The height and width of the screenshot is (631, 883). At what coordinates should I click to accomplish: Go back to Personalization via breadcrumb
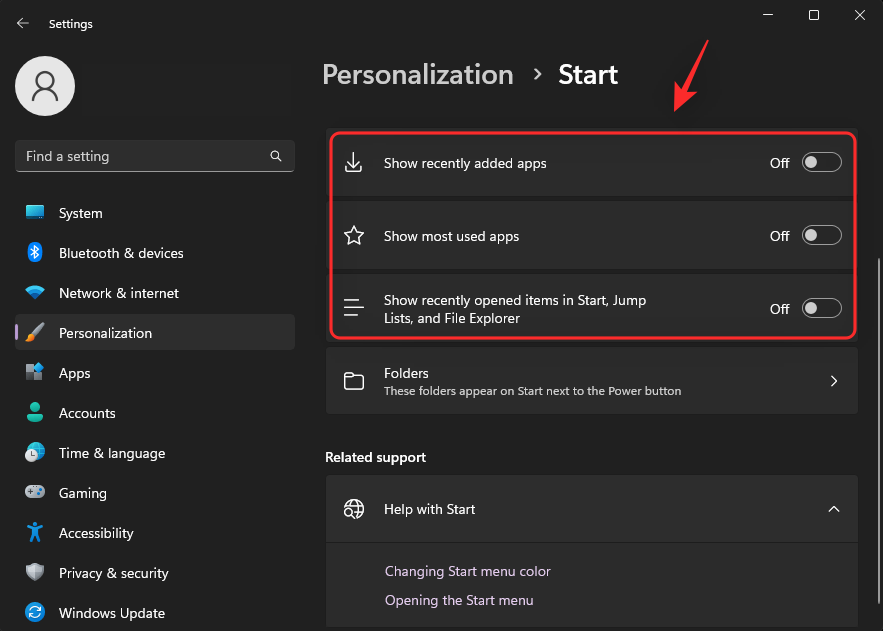click(418, 74)
